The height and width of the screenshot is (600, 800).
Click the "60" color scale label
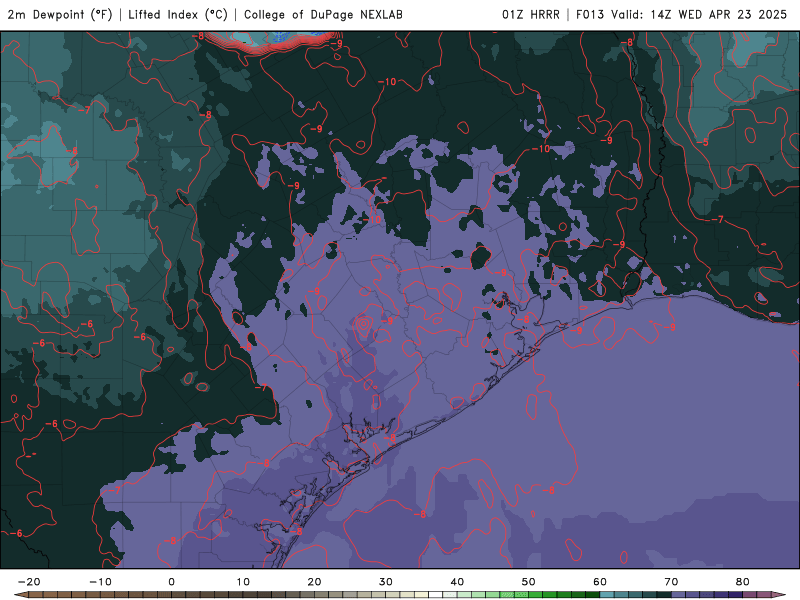[x=600, y=582]
